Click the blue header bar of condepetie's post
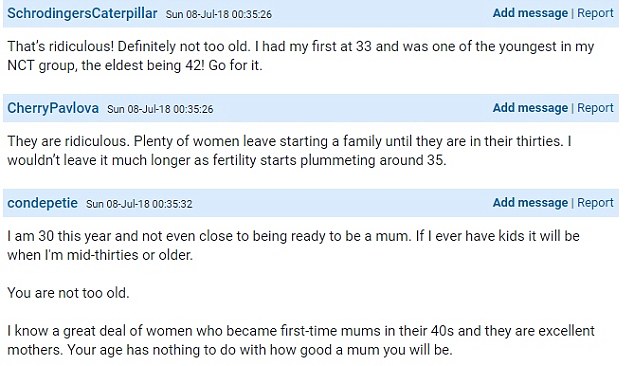This screenshot has width=634, height=366. 311,203
